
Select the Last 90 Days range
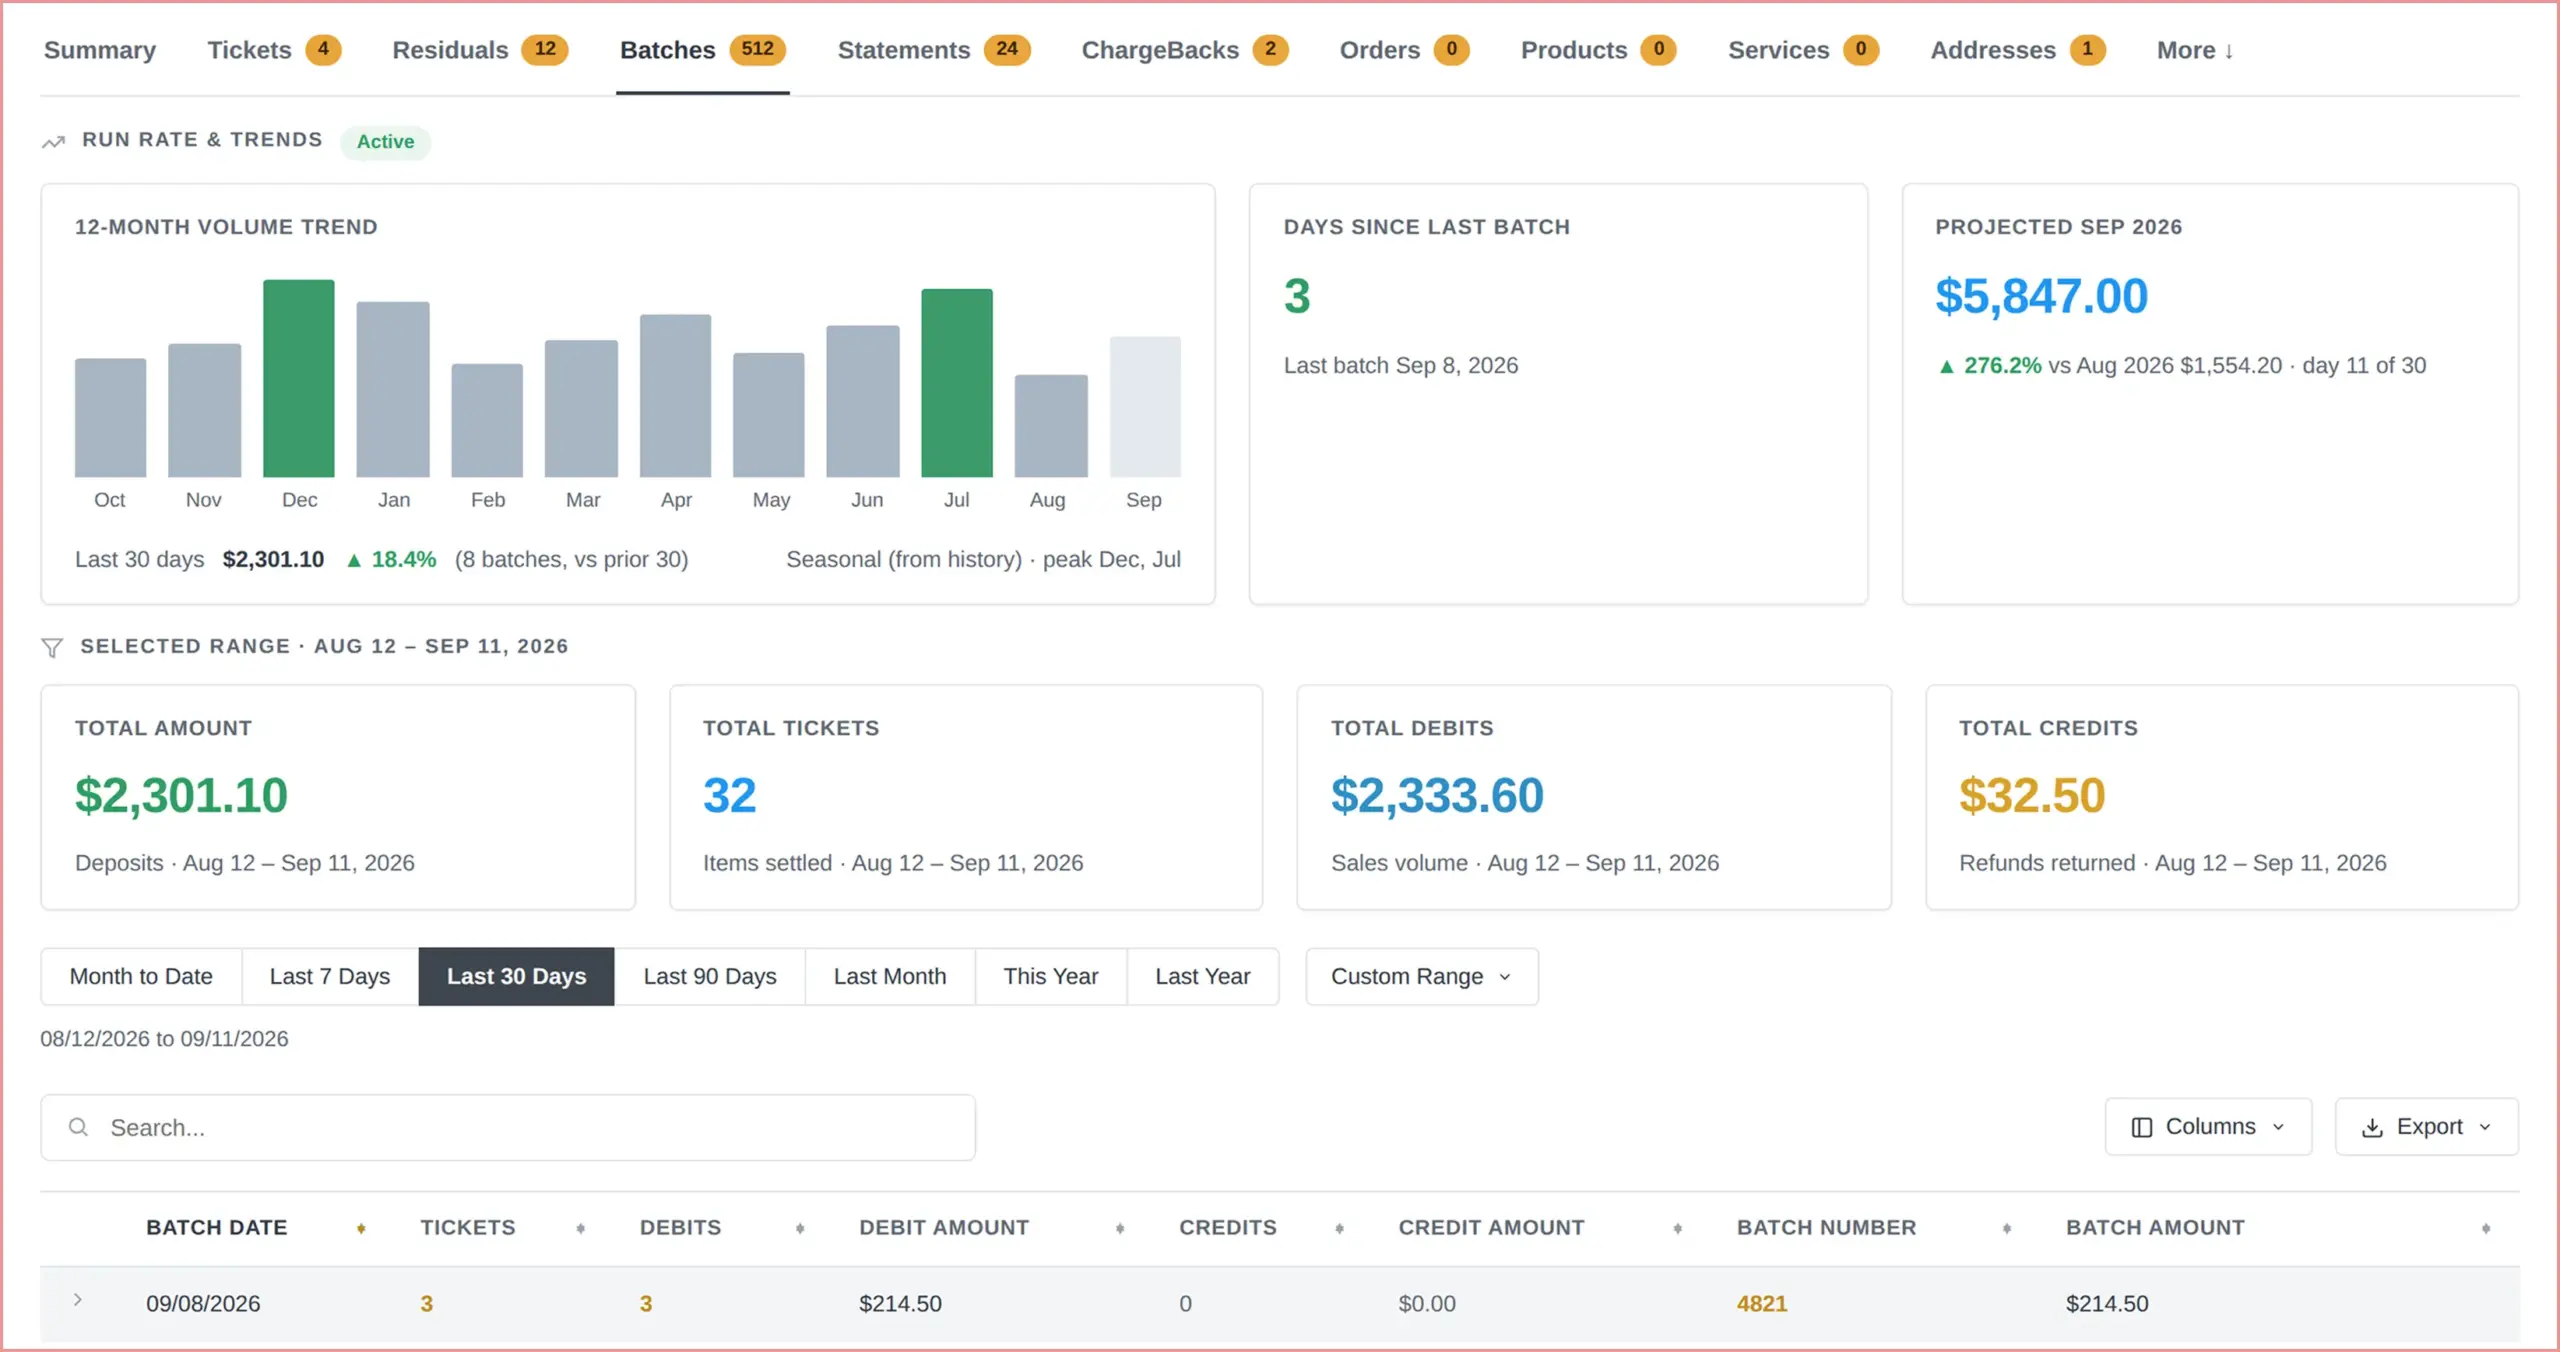click(710, 976)
